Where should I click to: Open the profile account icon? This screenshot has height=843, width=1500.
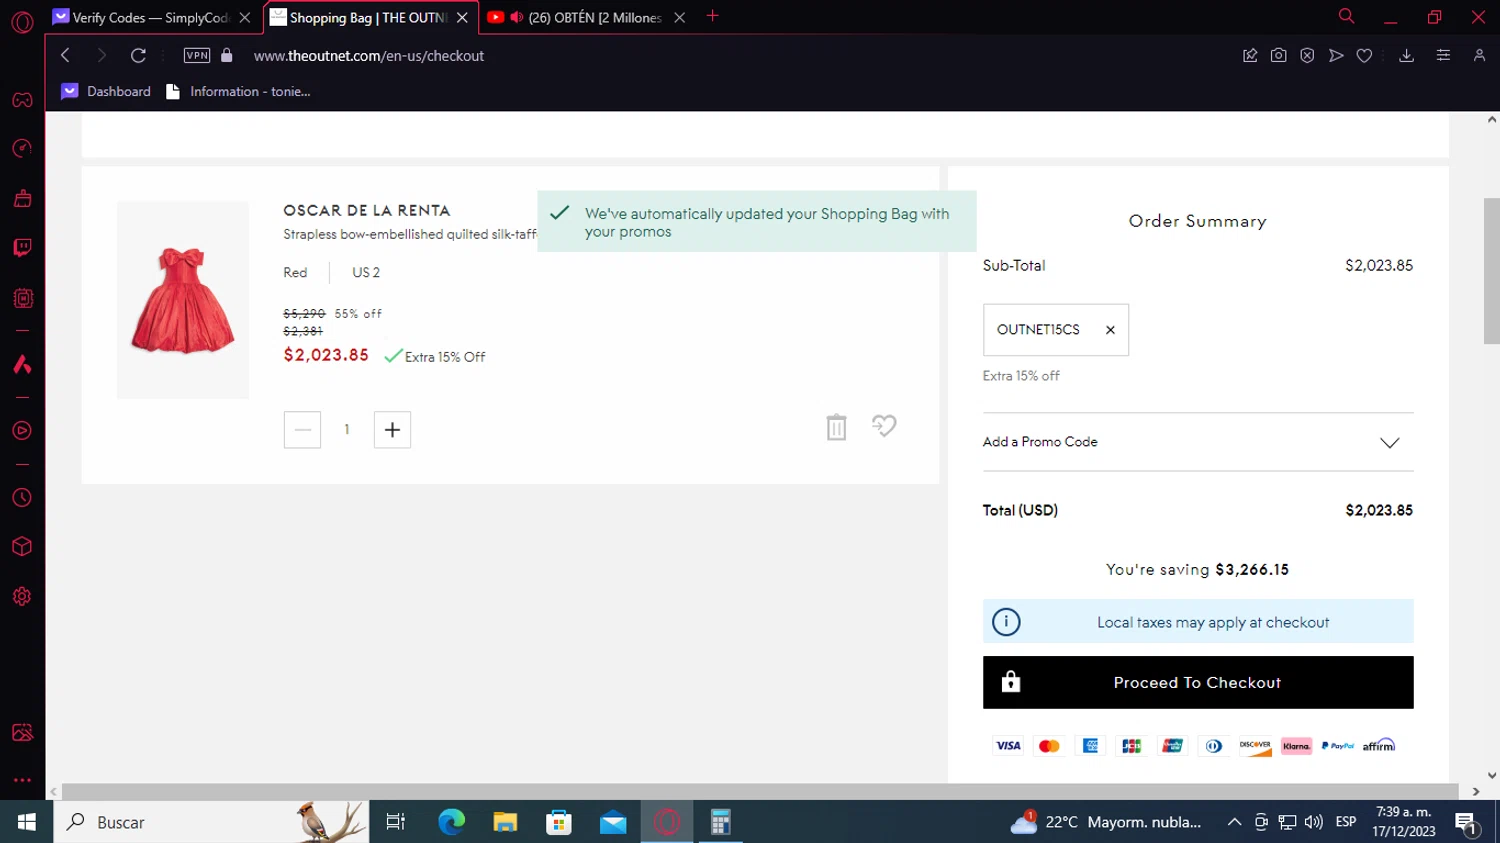tap(1479, 56)
